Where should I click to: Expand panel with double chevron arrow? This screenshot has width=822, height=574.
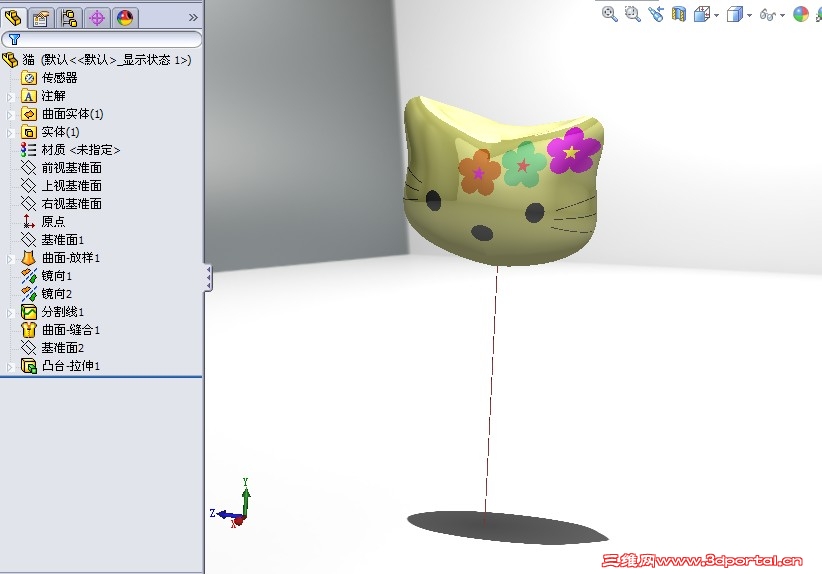193,18
